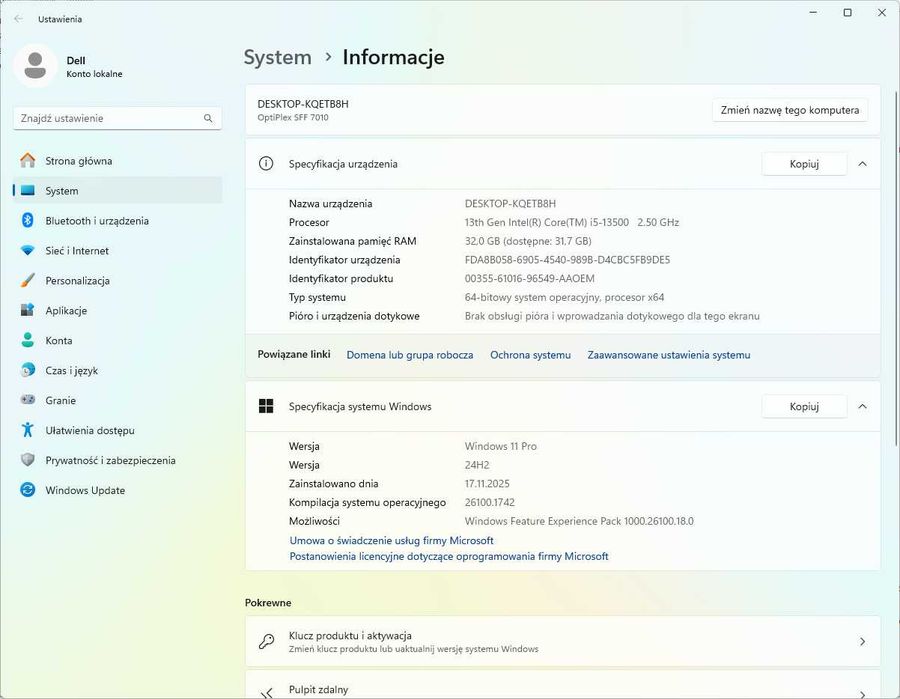Click the System breadcrumb link
Screen dimensions: 900x699
pos(277,57)
